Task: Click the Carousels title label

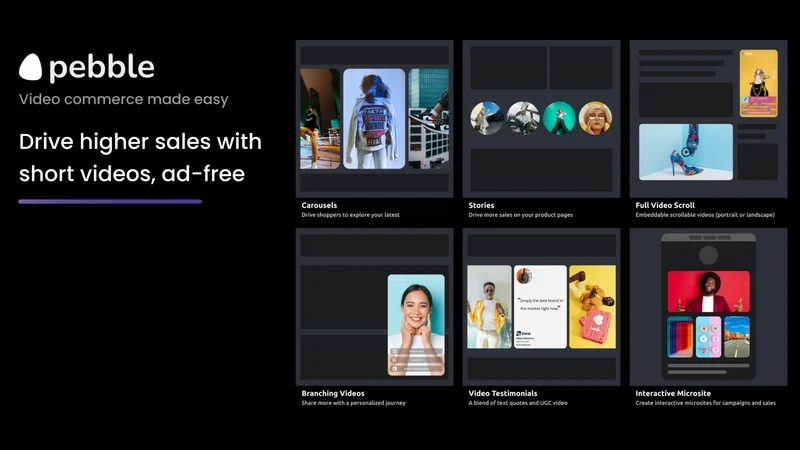Action: tap(319, 205)
